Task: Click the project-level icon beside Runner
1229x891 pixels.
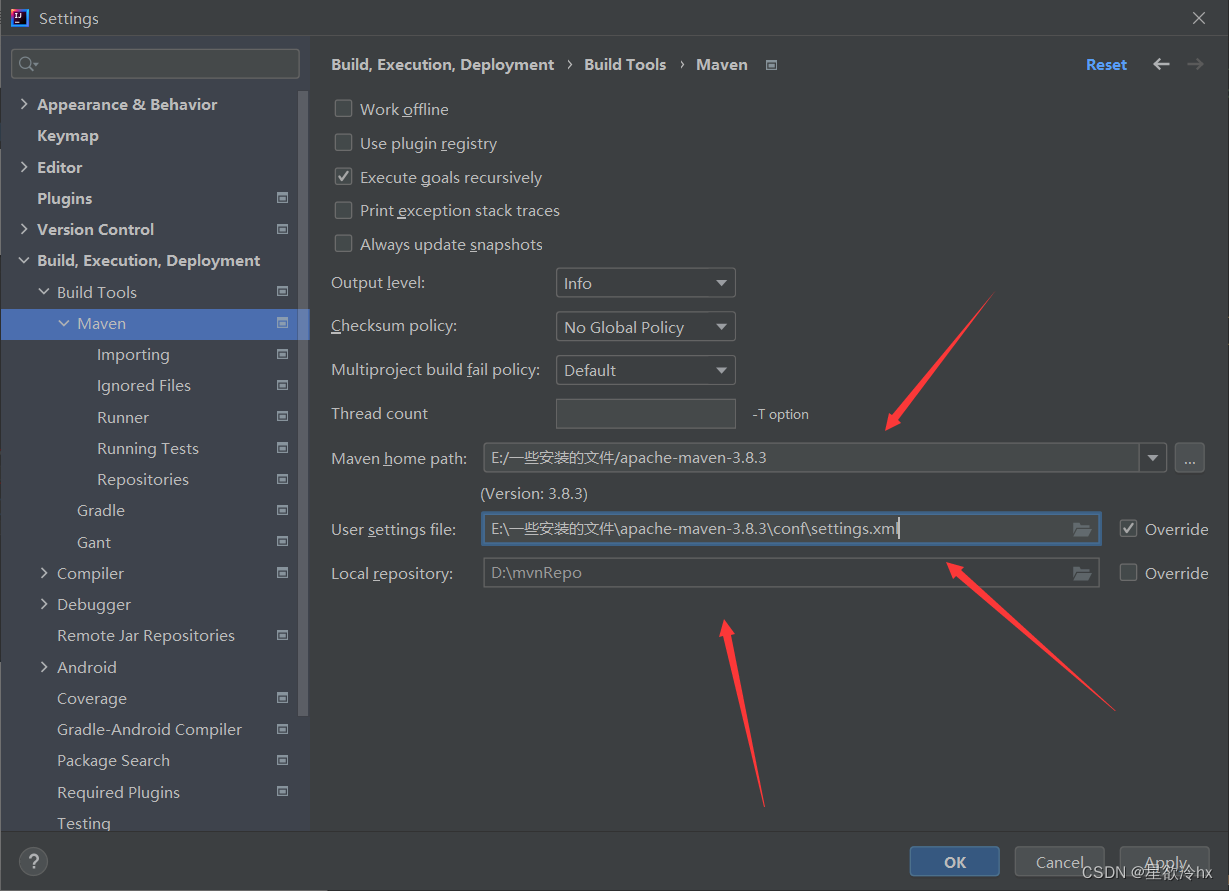Action: pos(283,417)
